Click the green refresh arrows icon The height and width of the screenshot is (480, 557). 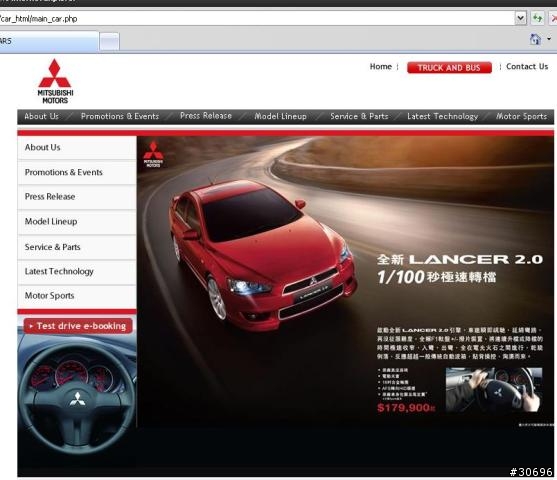[537, 18]
